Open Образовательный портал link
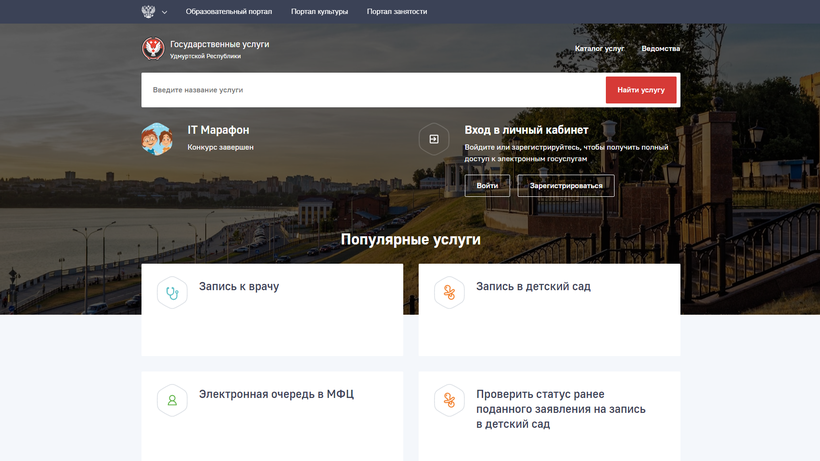 click(x=229, y=11)
